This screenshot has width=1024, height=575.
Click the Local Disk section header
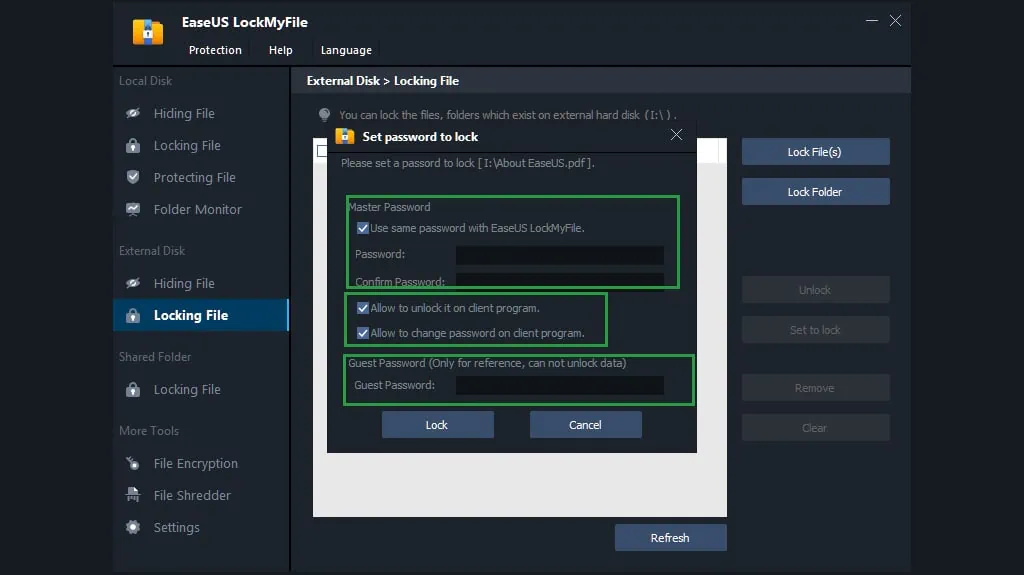coord(145,81)
